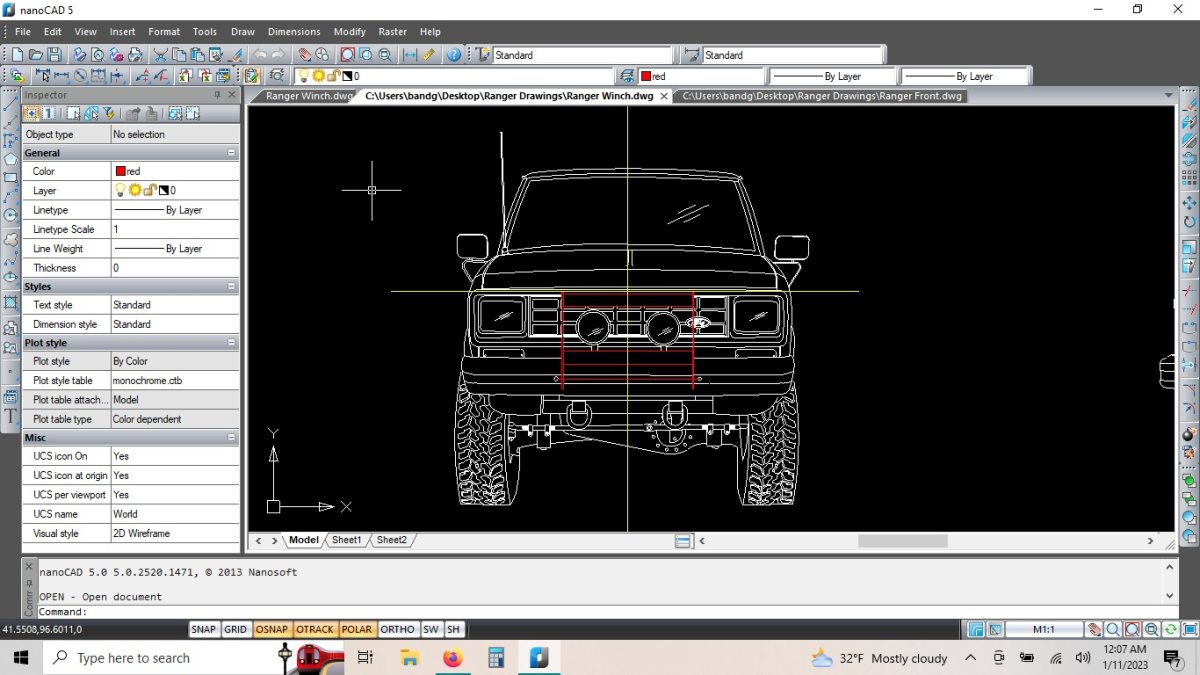
Task: Switch to the Sheet1 layout tab
Action: (x=346, y=540)
